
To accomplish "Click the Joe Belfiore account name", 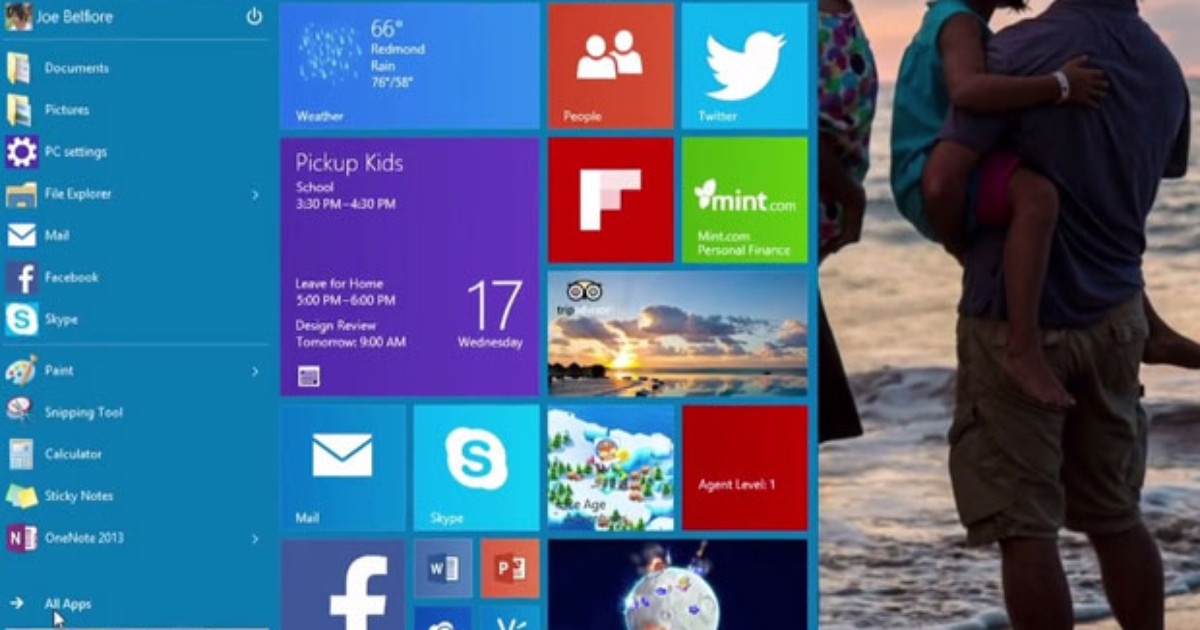I will pos(75,16).
